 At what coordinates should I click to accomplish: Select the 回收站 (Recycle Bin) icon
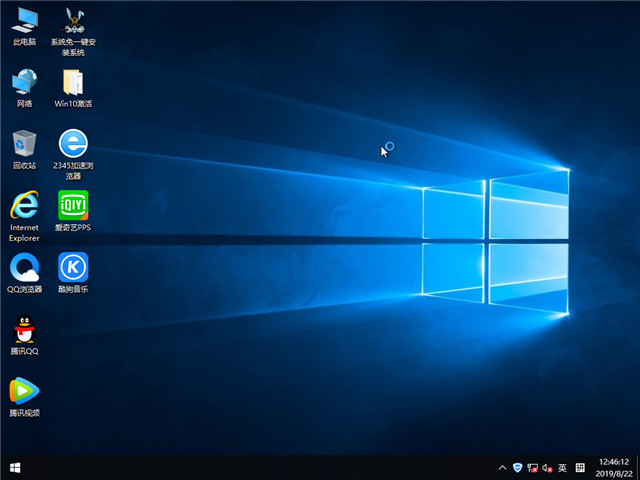click(24, 144)
